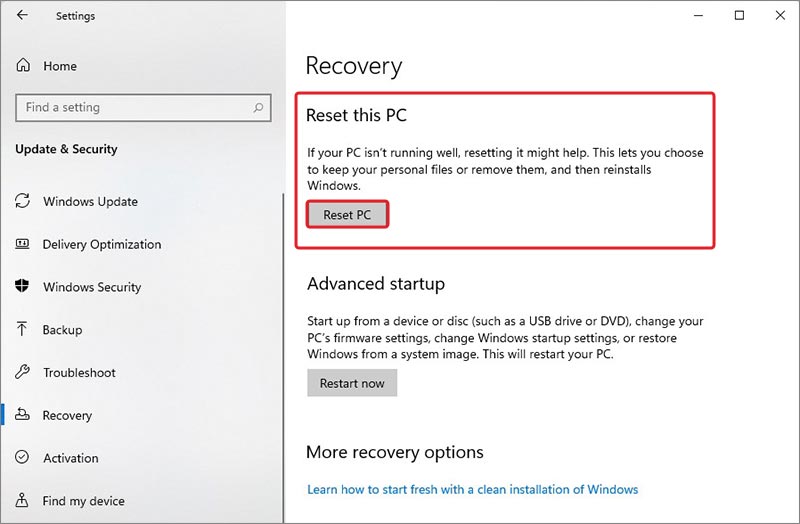The image size is (800, 524).
Task: Click the Restart now button
Action: coord(352,383)
